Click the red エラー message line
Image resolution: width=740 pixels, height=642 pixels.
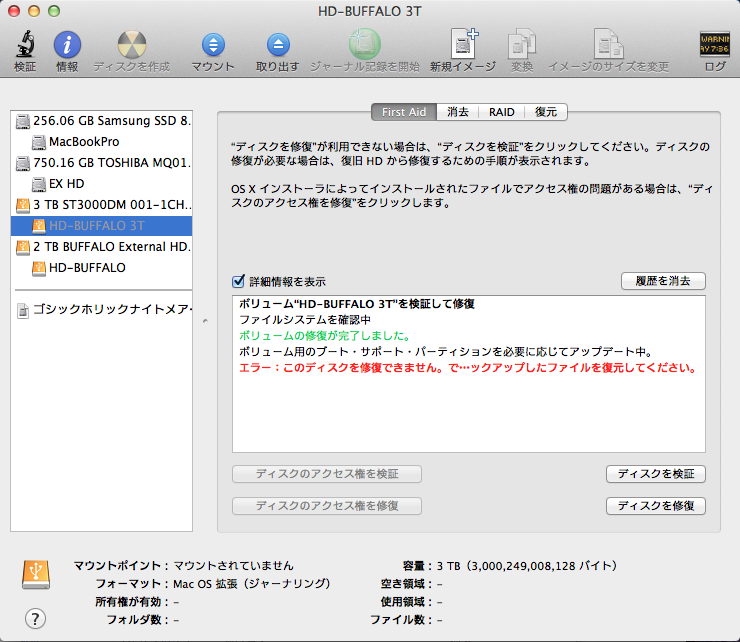(x=468, y=368)
